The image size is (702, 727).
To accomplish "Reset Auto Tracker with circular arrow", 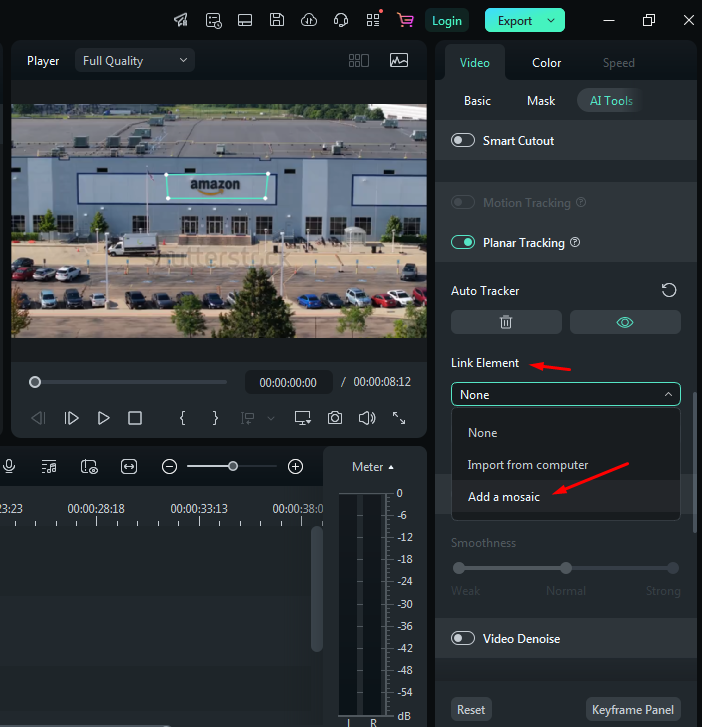I will coord(669,291).
